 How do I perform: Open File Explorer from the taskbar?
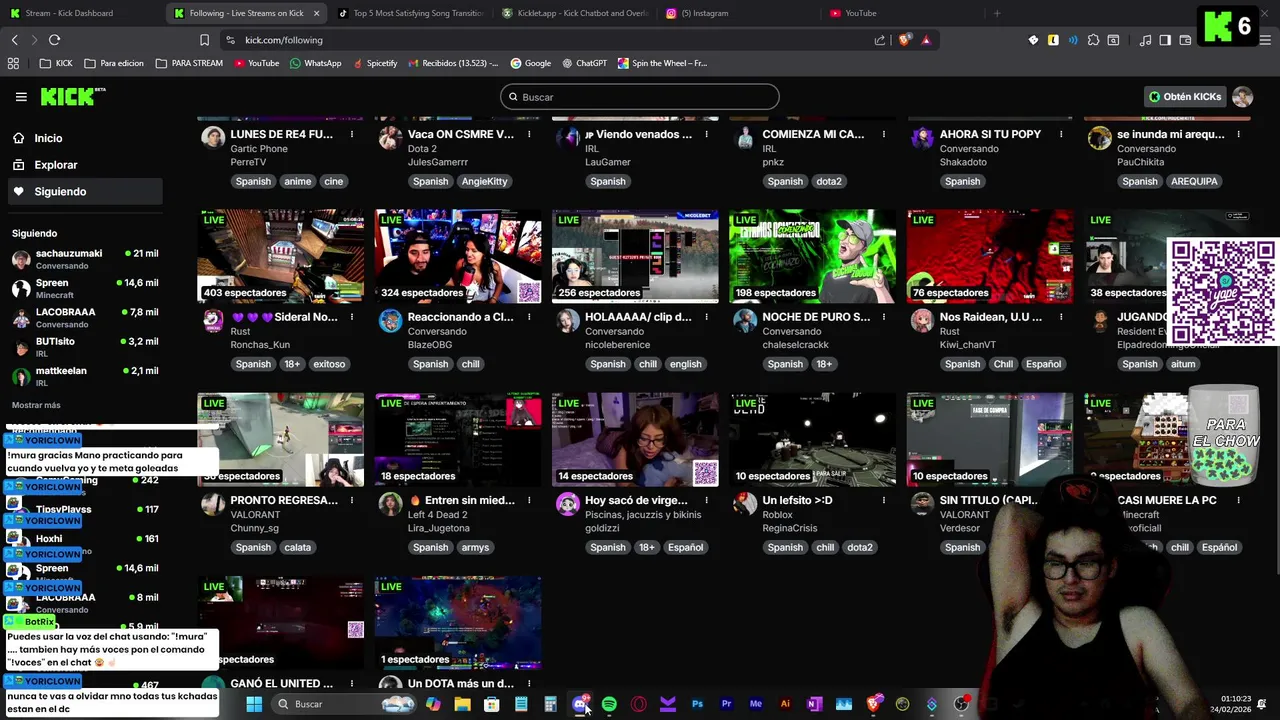[x=462, y=704]
